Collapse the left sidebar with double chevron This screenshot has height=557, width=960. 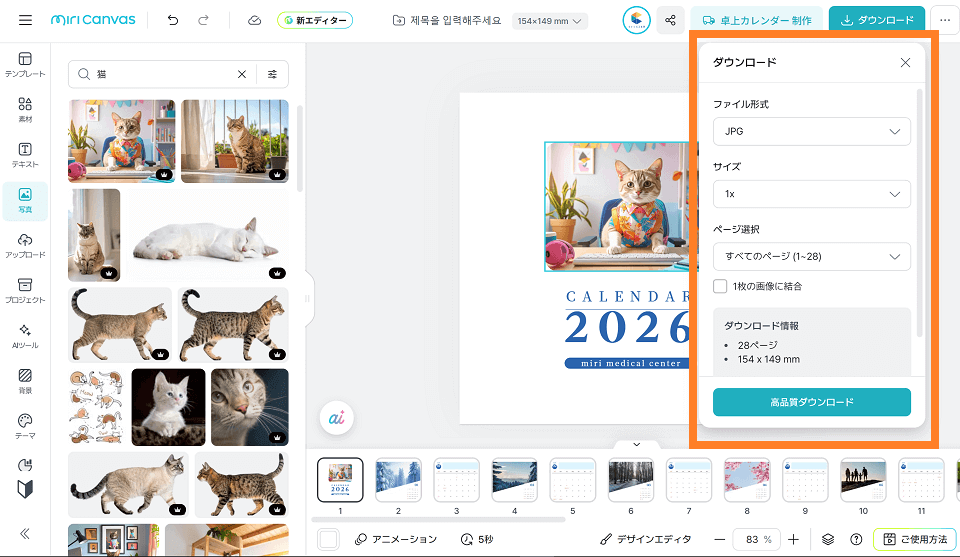(x=25, y=534)
